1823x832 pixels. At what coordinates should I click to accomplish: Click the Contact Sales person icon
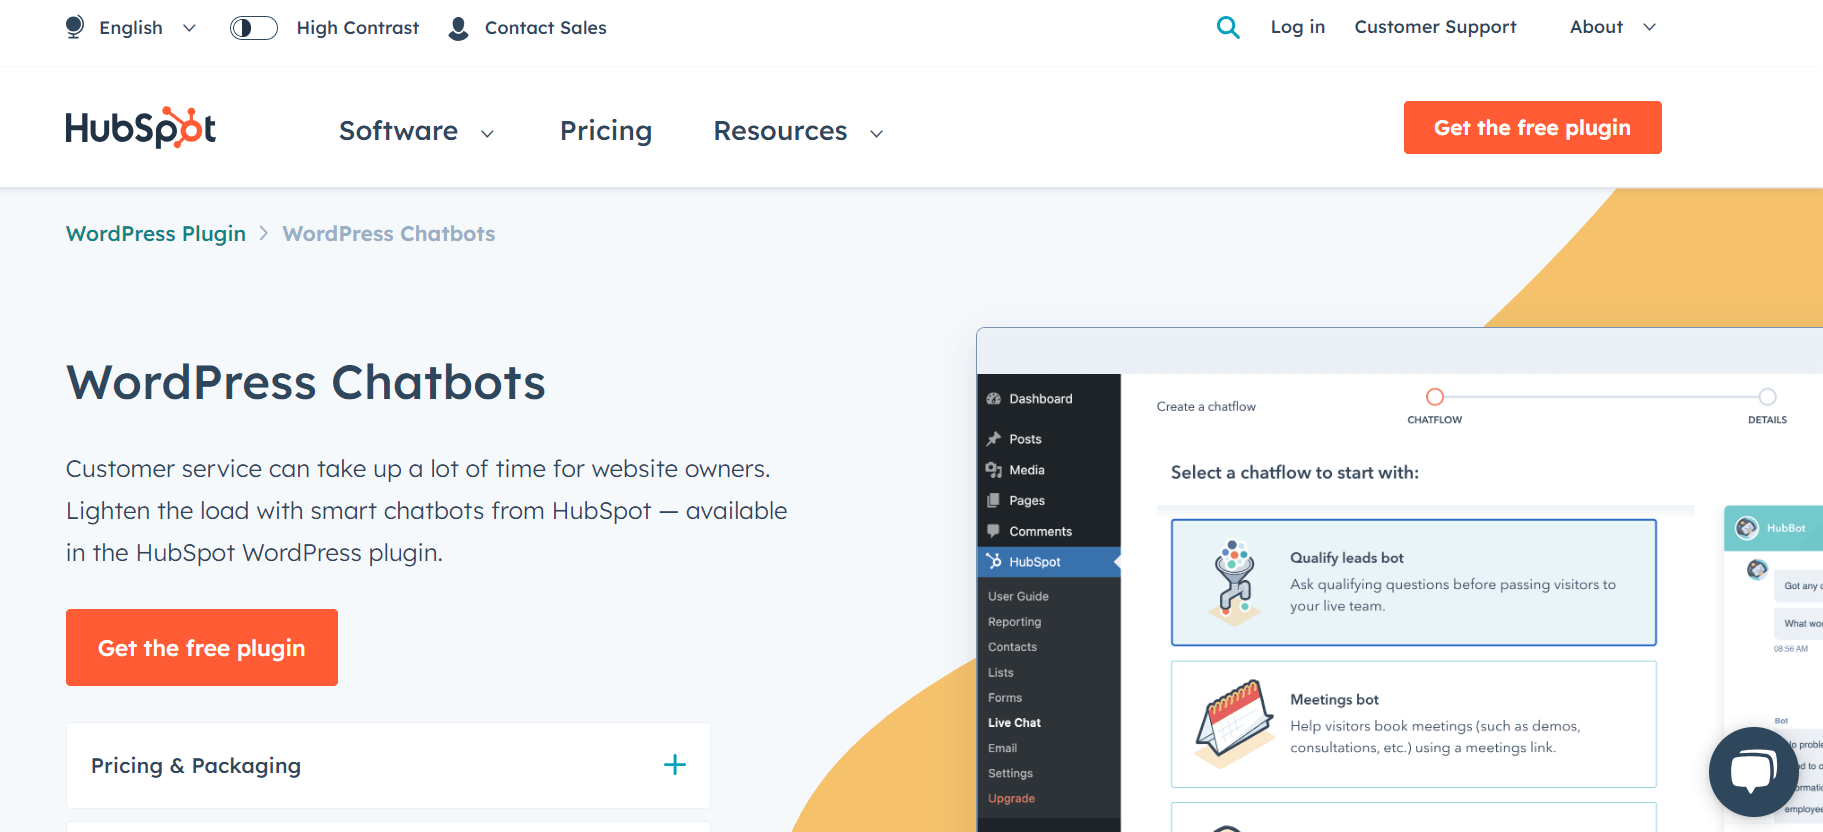pos(459,28)
